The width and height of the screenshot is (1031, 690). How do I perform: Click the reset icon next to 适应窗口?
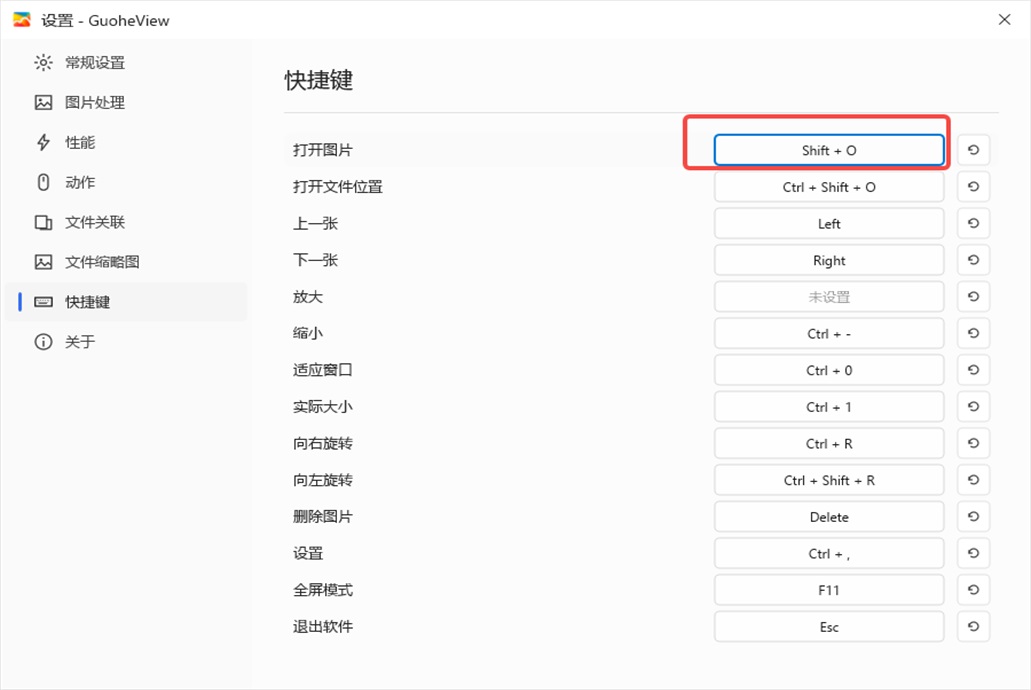973,370
